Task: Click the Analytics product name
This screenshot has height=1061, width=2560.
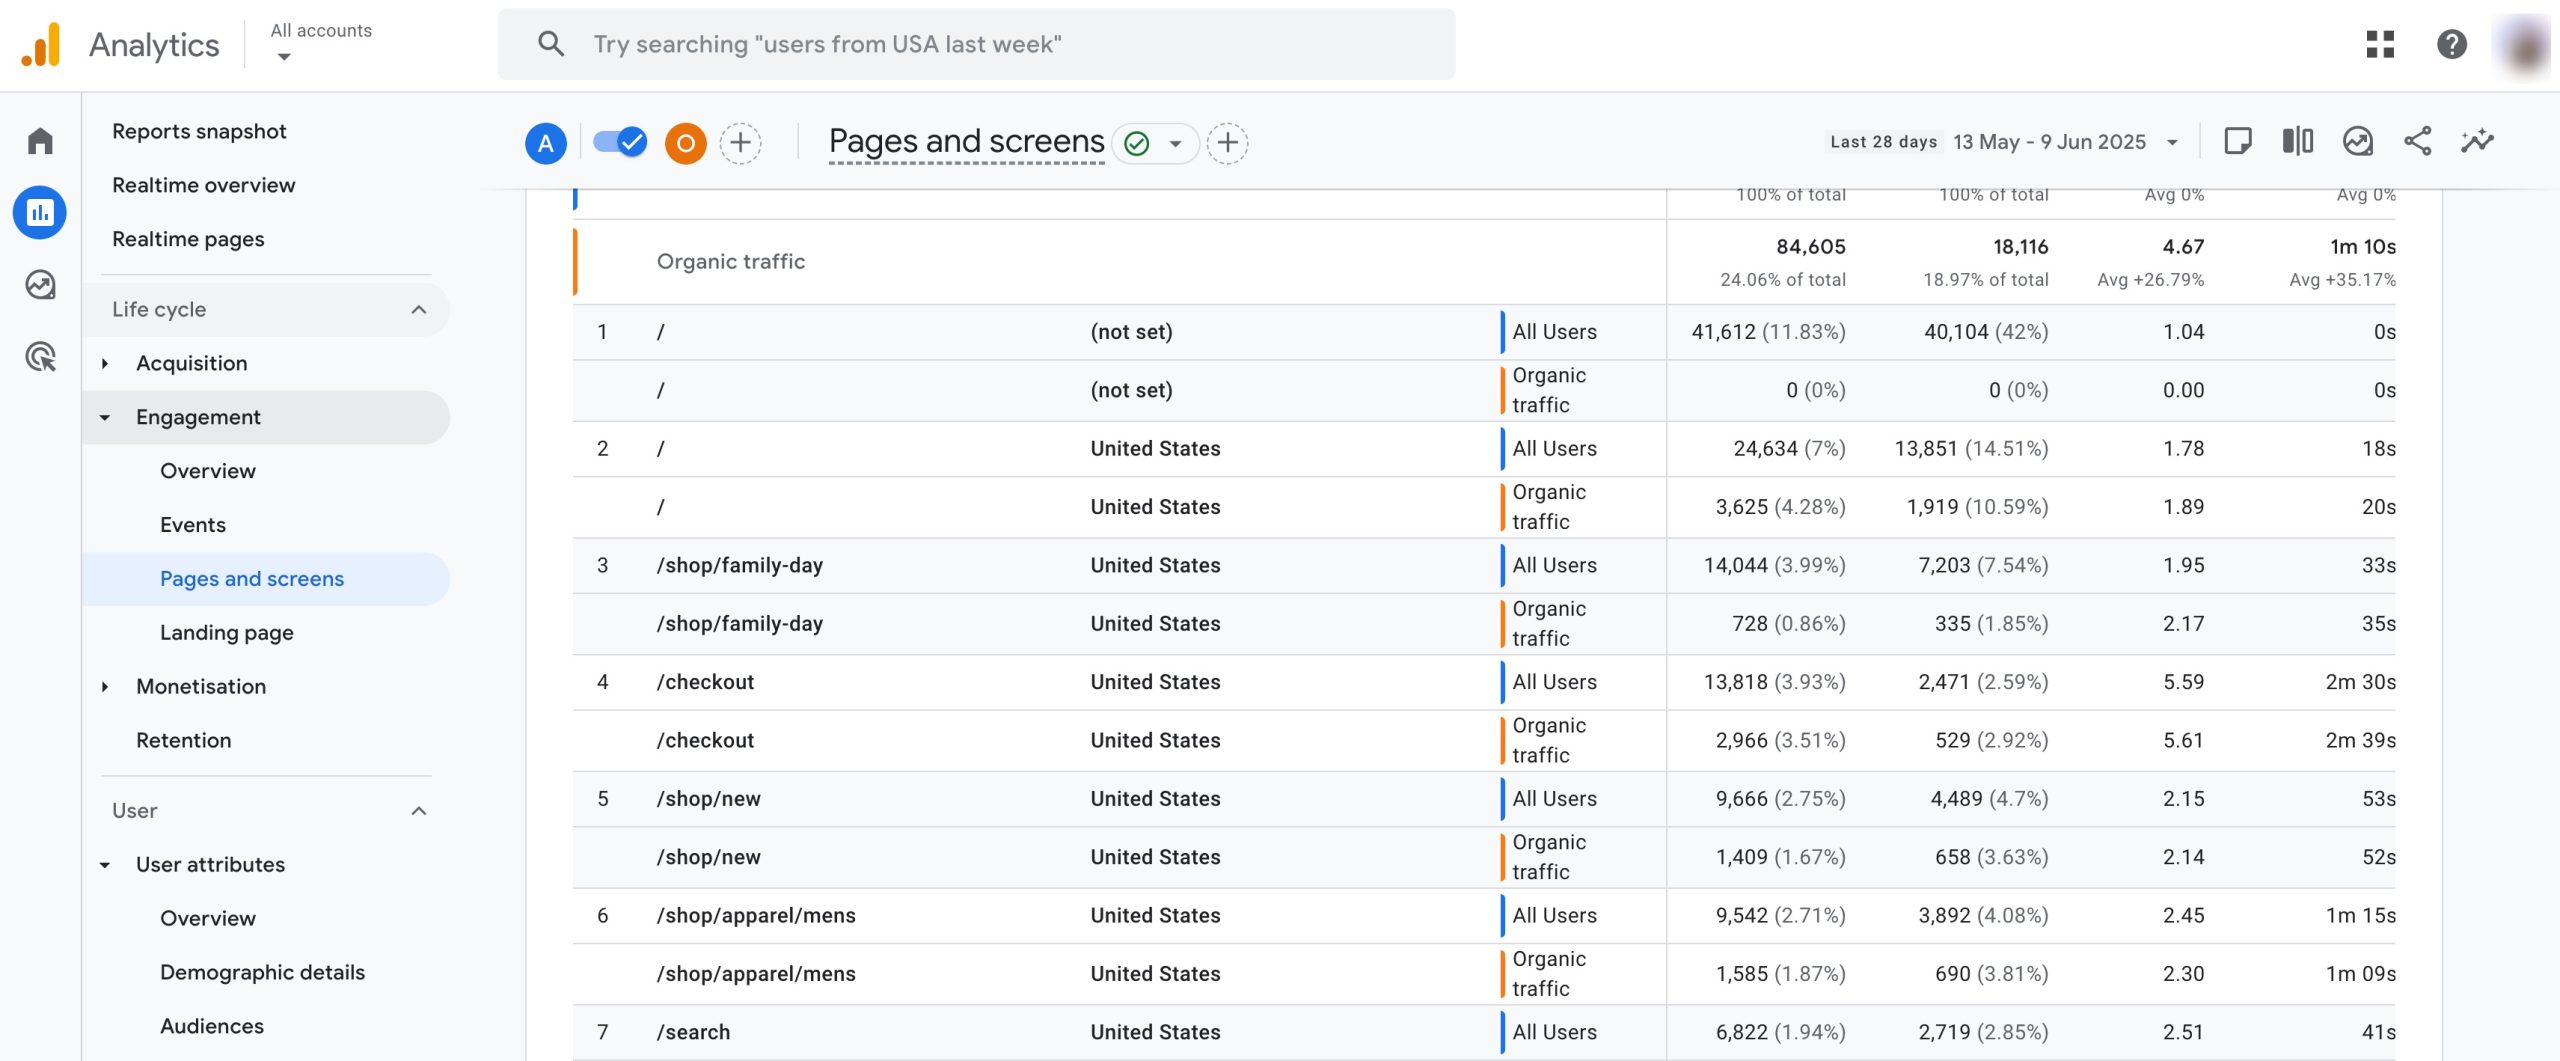Action: [x=154, y=45]
